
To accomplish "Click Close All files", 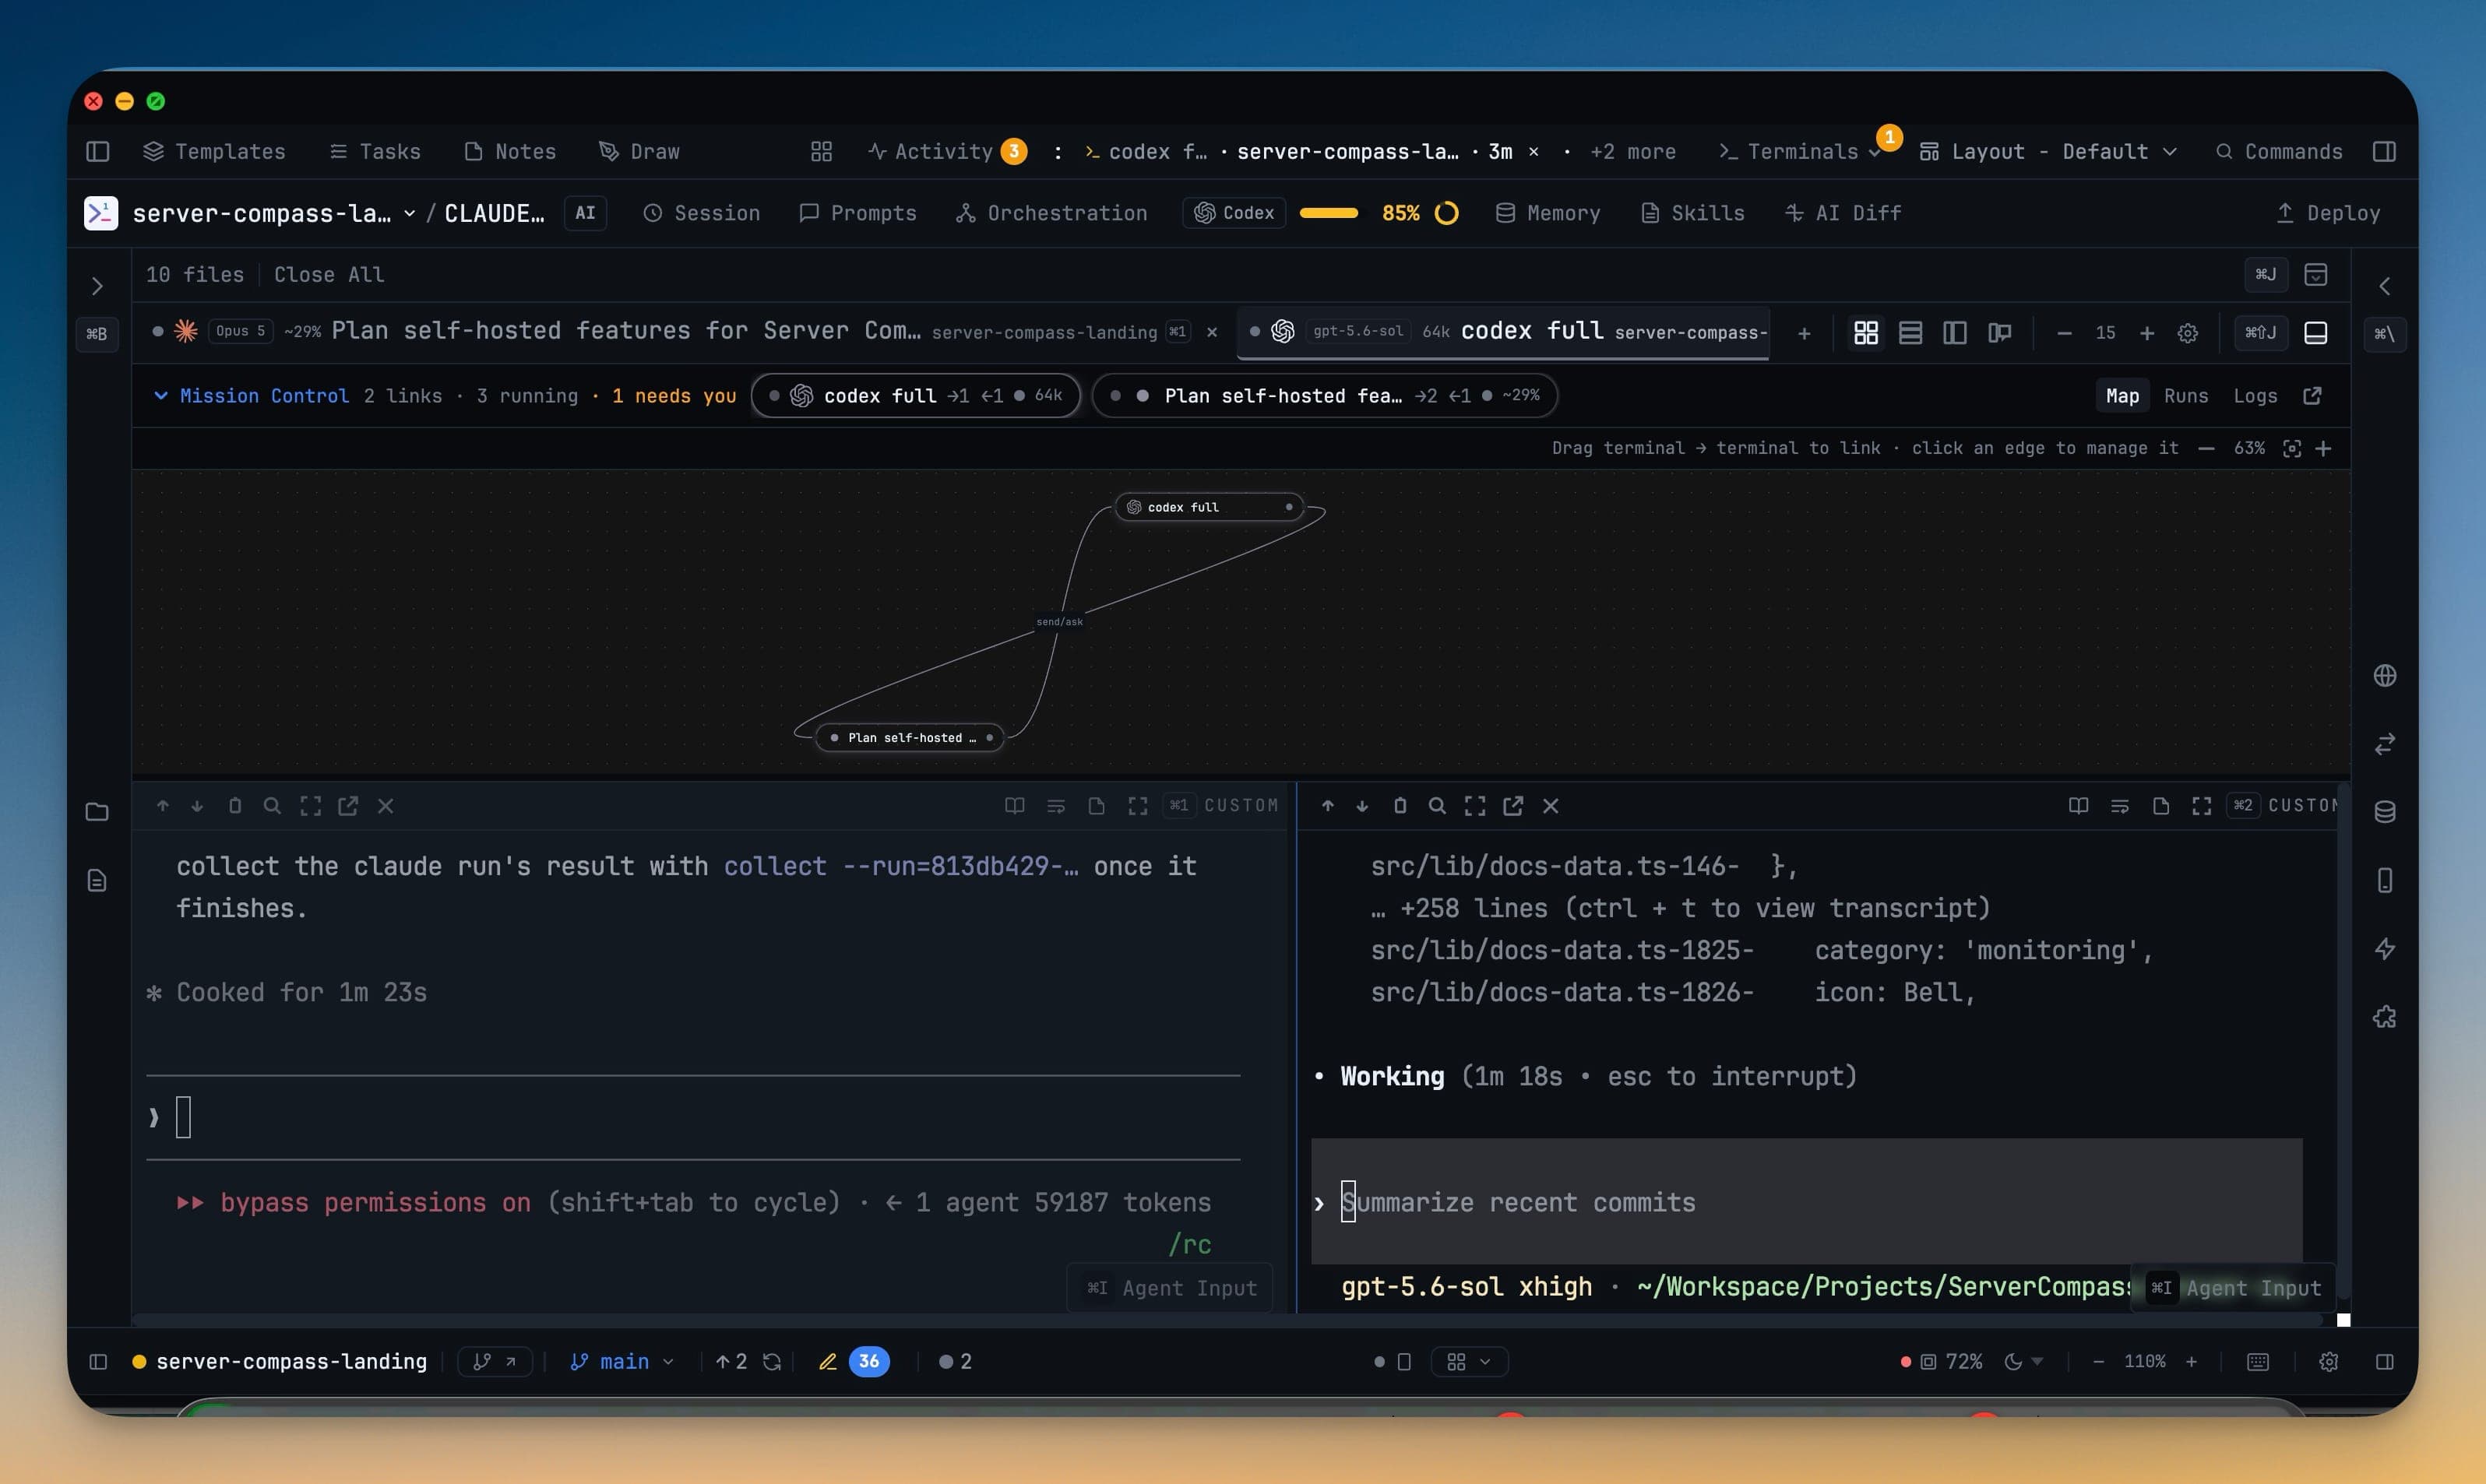I will click(329, 274).
